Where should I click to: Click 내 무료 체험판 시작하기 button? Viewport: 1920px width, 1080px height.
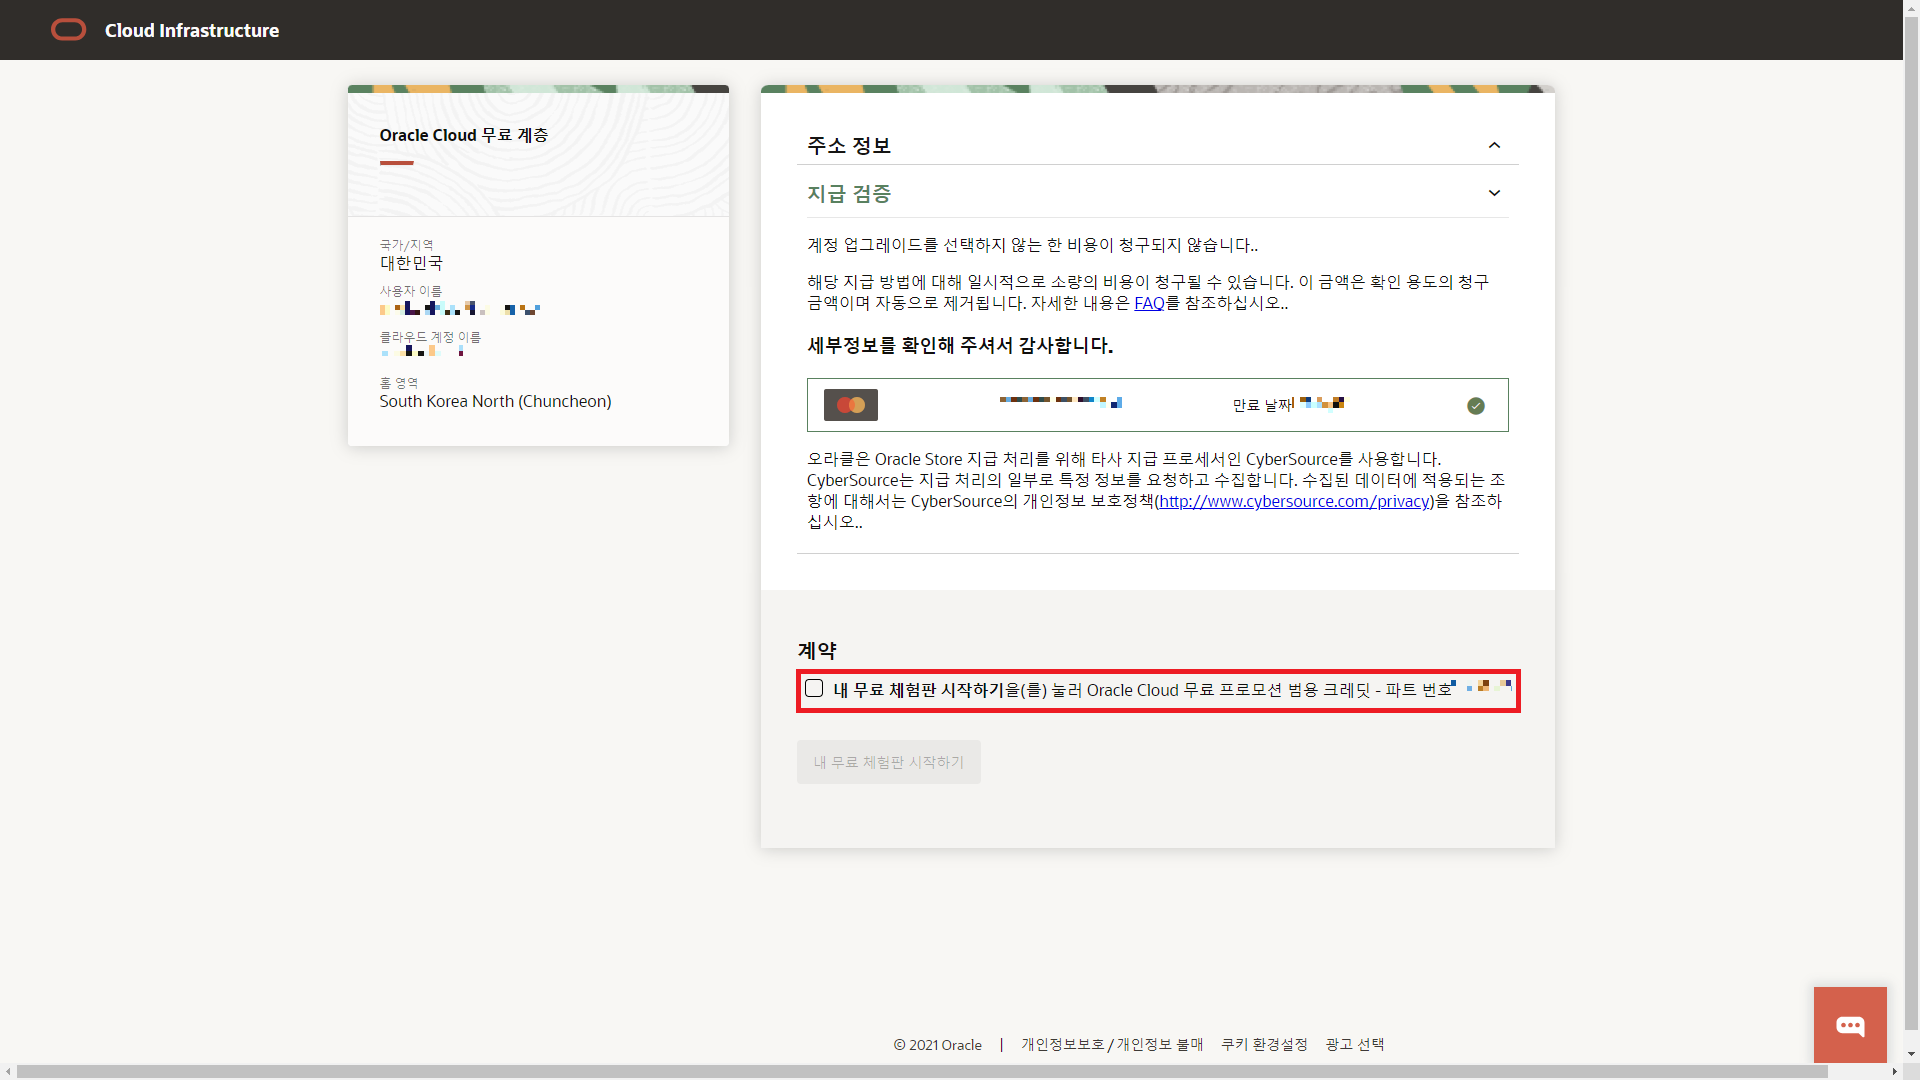pos(888,762)
